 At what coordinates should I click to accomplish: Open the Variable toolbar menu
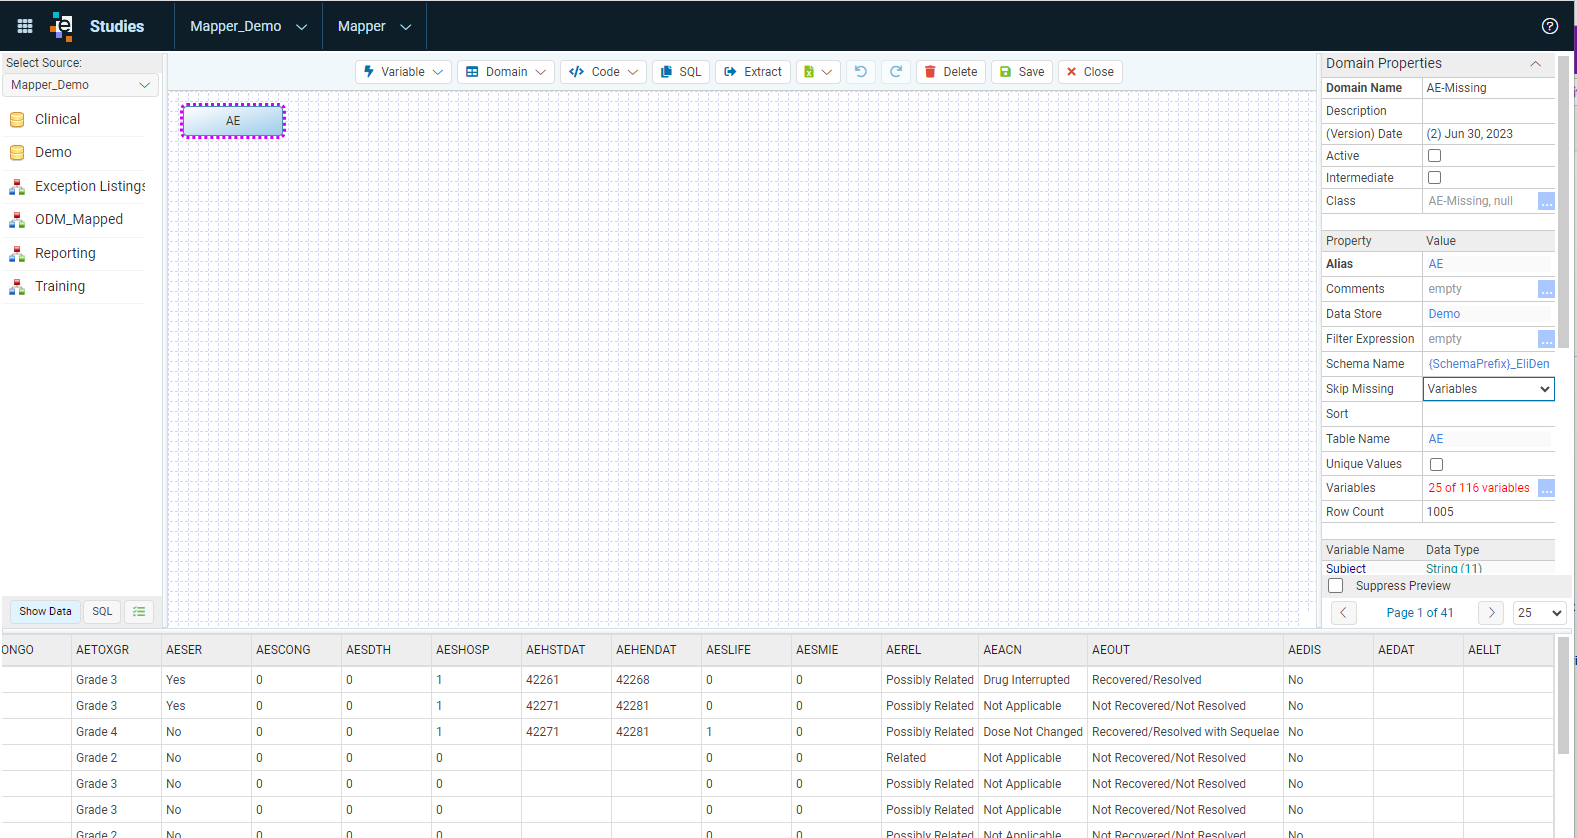tap(403, 72)
